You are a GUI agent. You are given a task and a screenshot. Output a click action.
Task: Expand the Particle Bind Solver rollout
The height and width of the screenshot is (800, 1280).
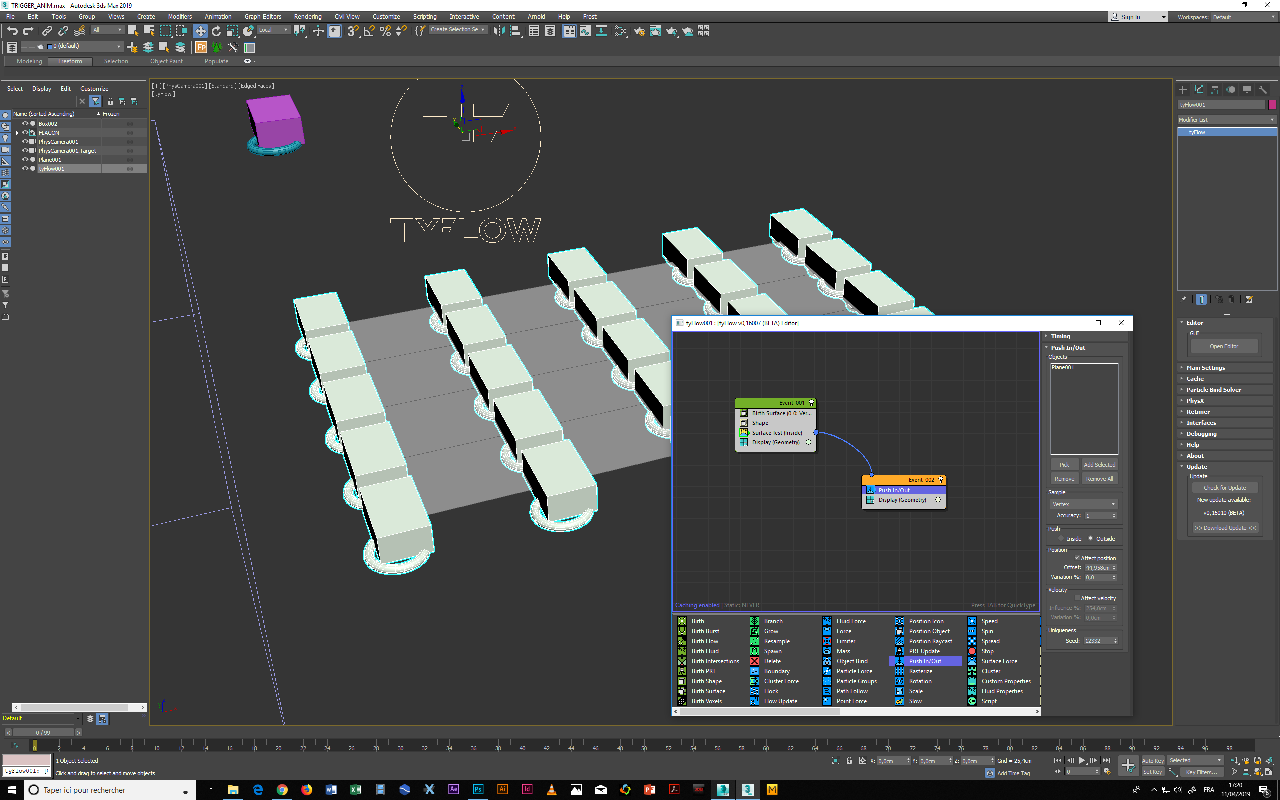click(1227, 390)
